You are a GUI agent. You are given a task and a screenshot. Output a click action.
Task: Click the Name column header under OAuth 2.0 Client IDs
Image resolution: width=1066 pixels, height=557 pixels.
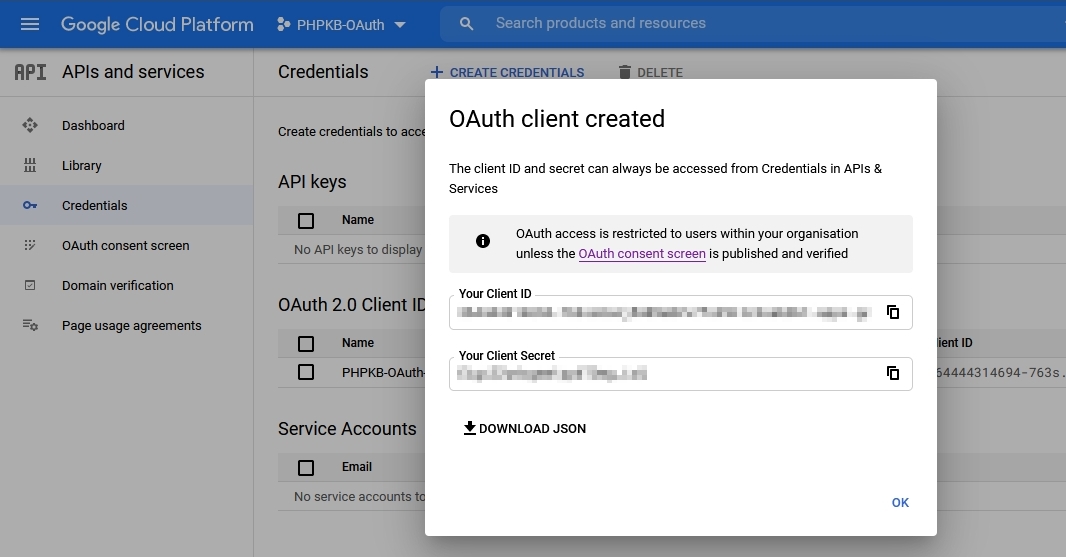[358, 343]
